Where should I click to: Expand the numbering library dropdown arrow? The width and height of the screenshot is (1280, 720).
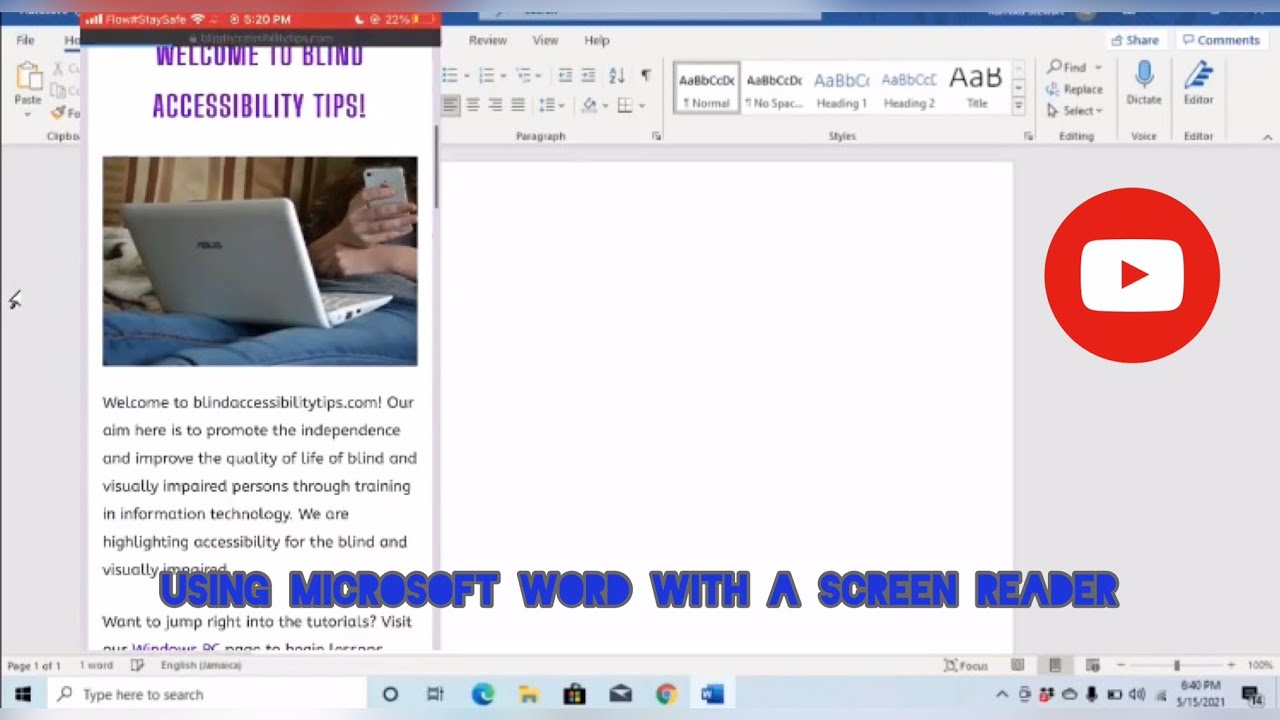point(502,76)
